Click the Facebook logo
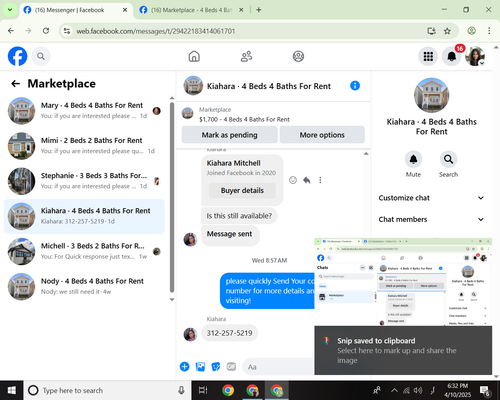 [17, 56]
